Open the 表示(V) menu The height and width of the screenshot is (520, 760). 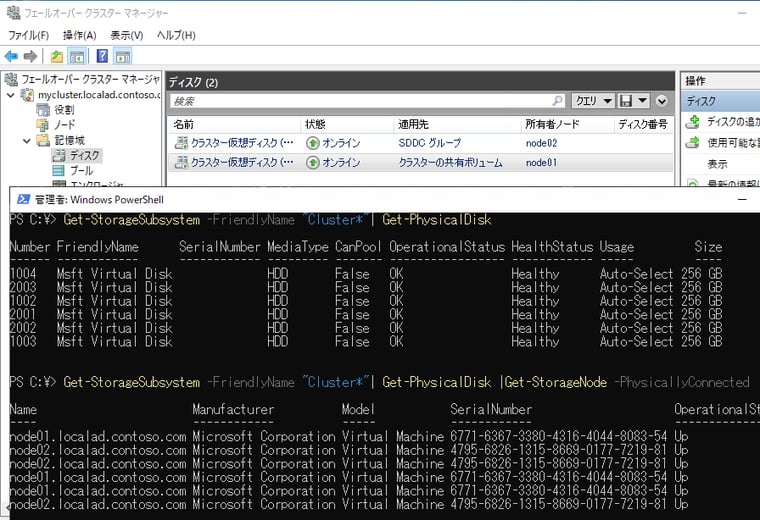point(127,35)
